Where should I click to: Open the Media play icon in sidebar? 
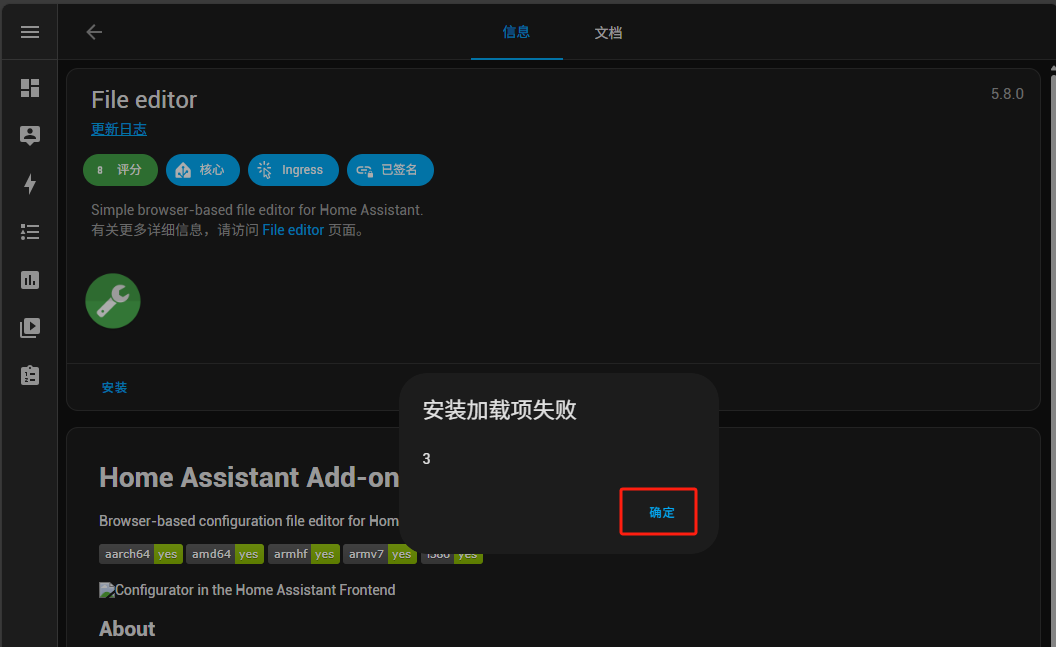(x=30, y=327)
